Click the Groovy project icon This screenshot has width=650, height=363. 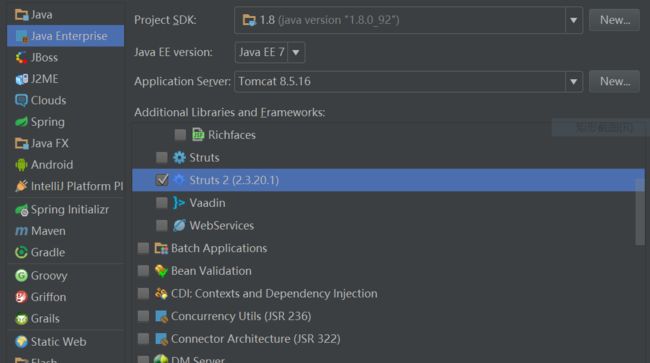[x=21, y=275]
